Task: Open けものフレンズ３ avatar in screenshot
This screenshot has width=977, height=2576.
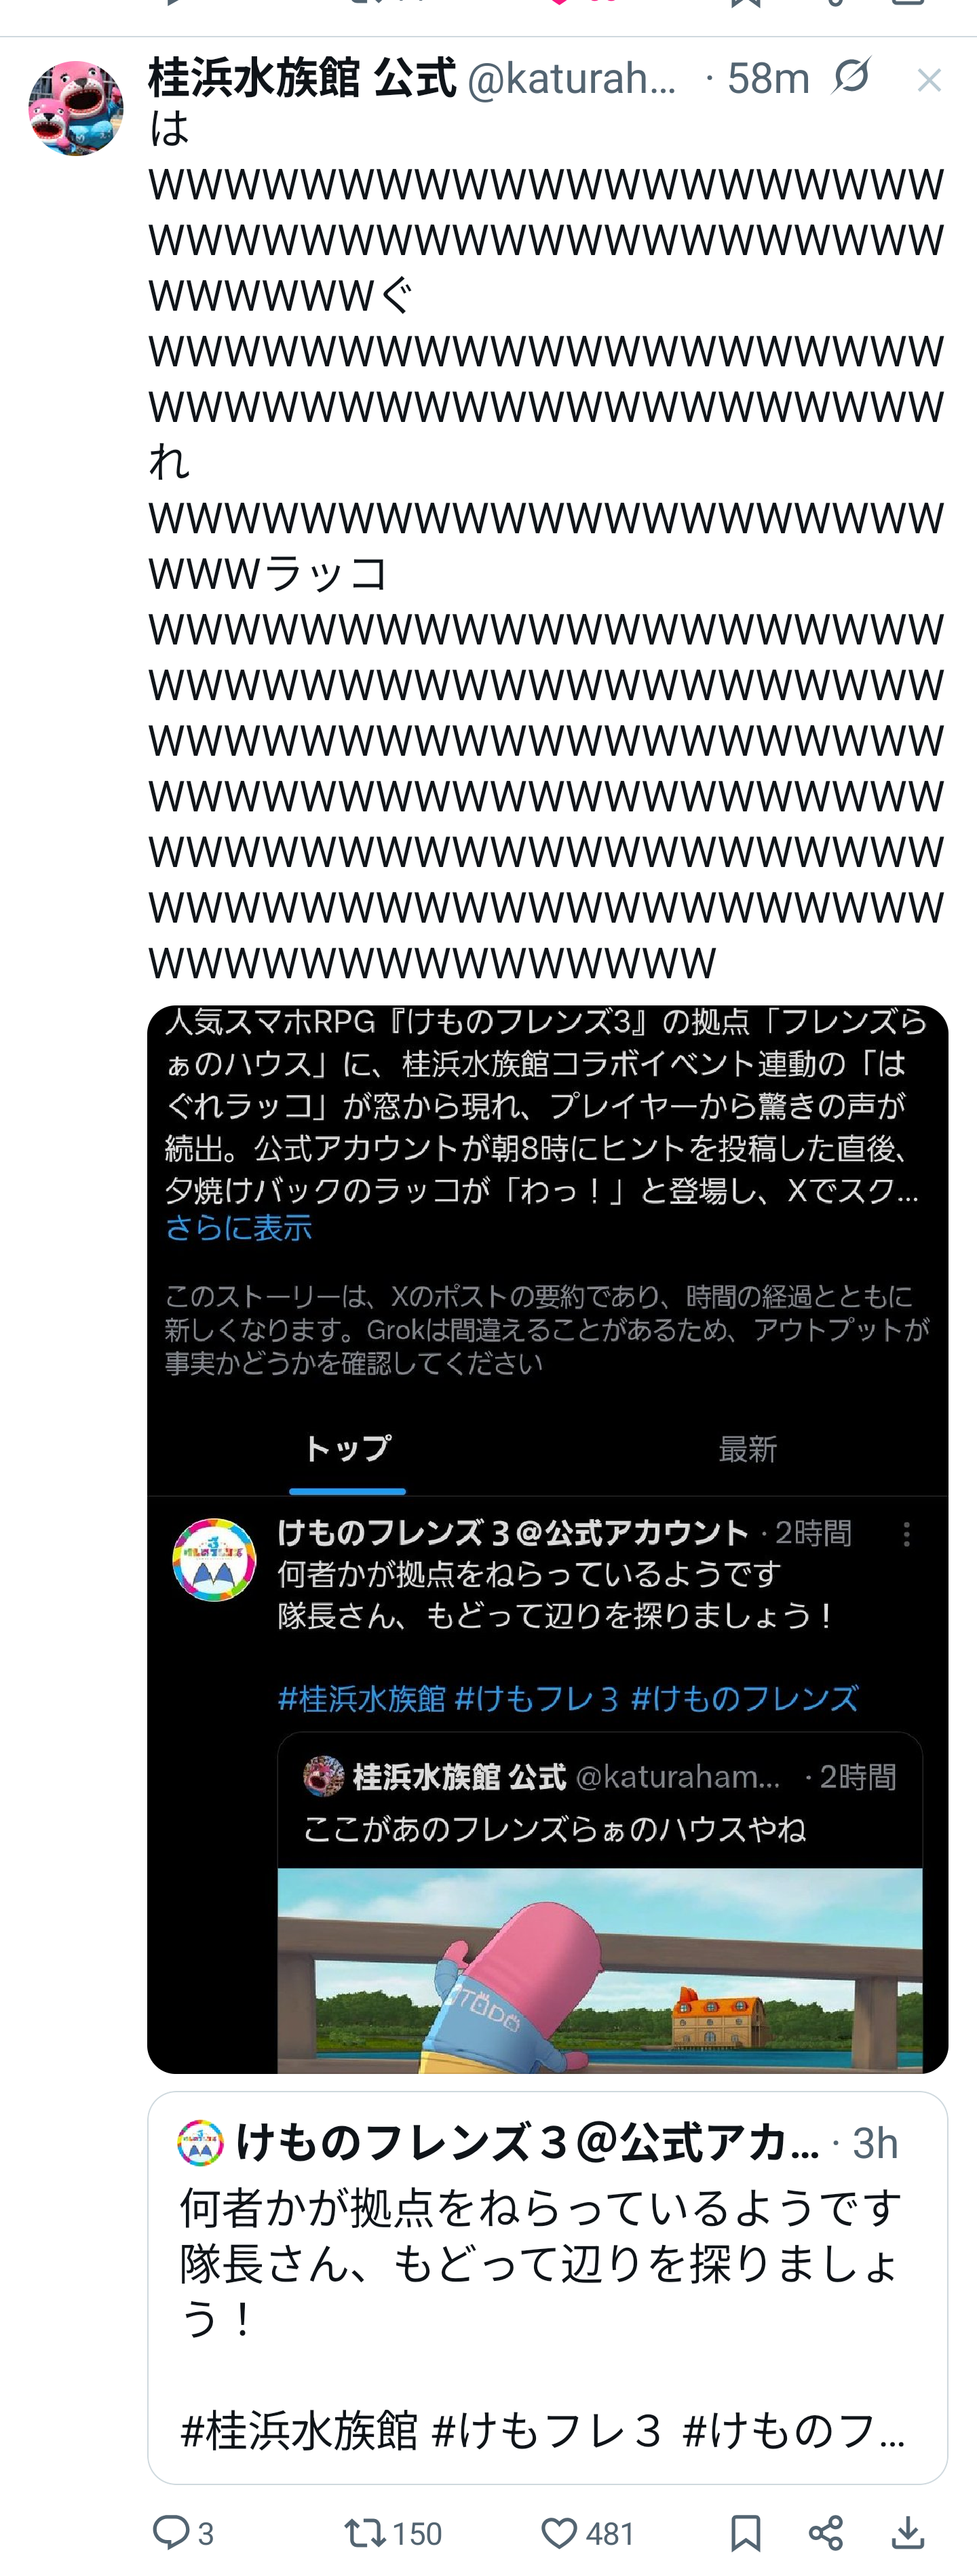Action: pos(214,1560)
